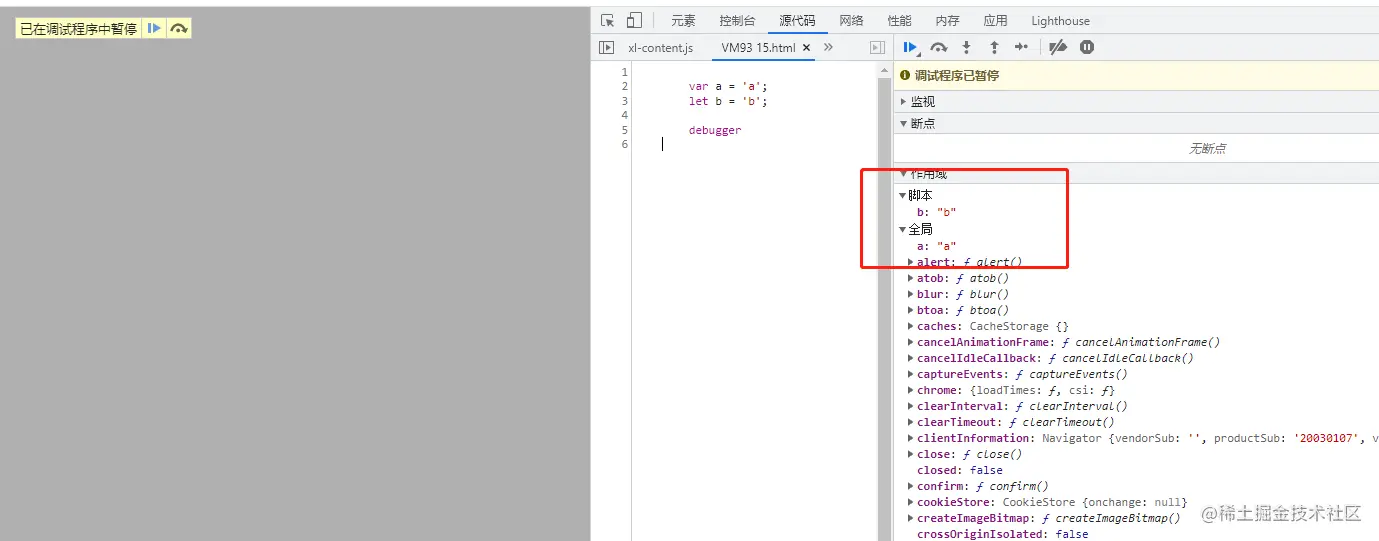Image resolution: width=1379 pixels, height=541 pixels.
Task: Click line number 2 gutter
Action: 624,86
